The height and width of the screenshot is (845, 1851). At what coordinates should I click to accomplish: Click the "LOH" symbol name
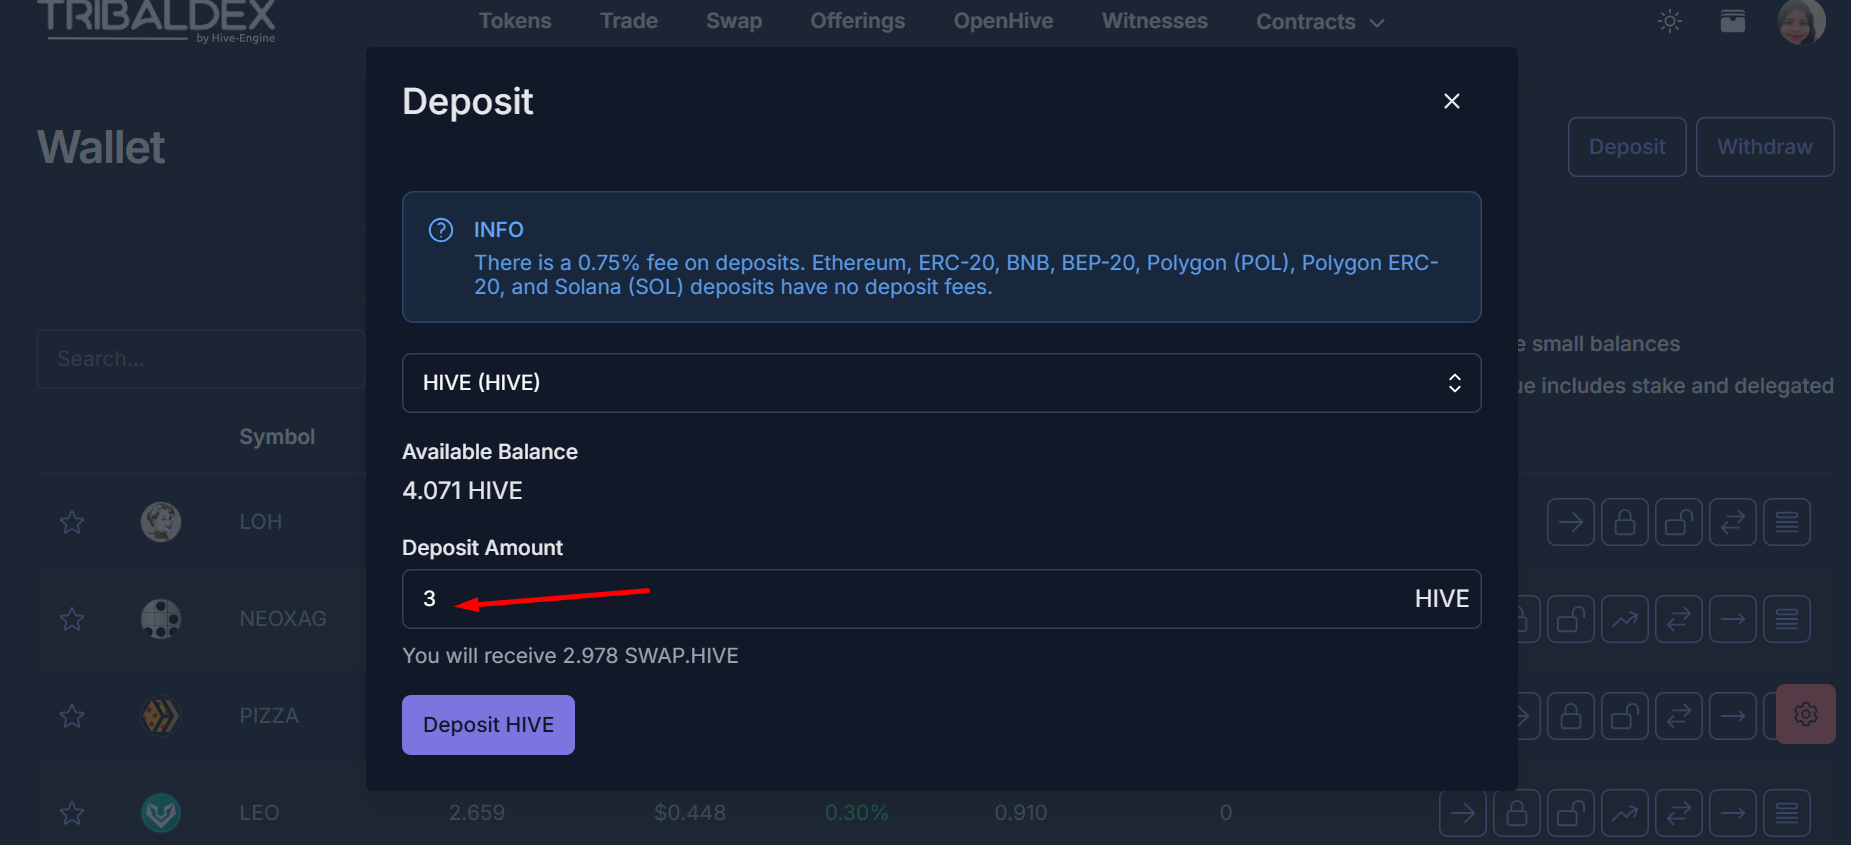coord(261,522)
